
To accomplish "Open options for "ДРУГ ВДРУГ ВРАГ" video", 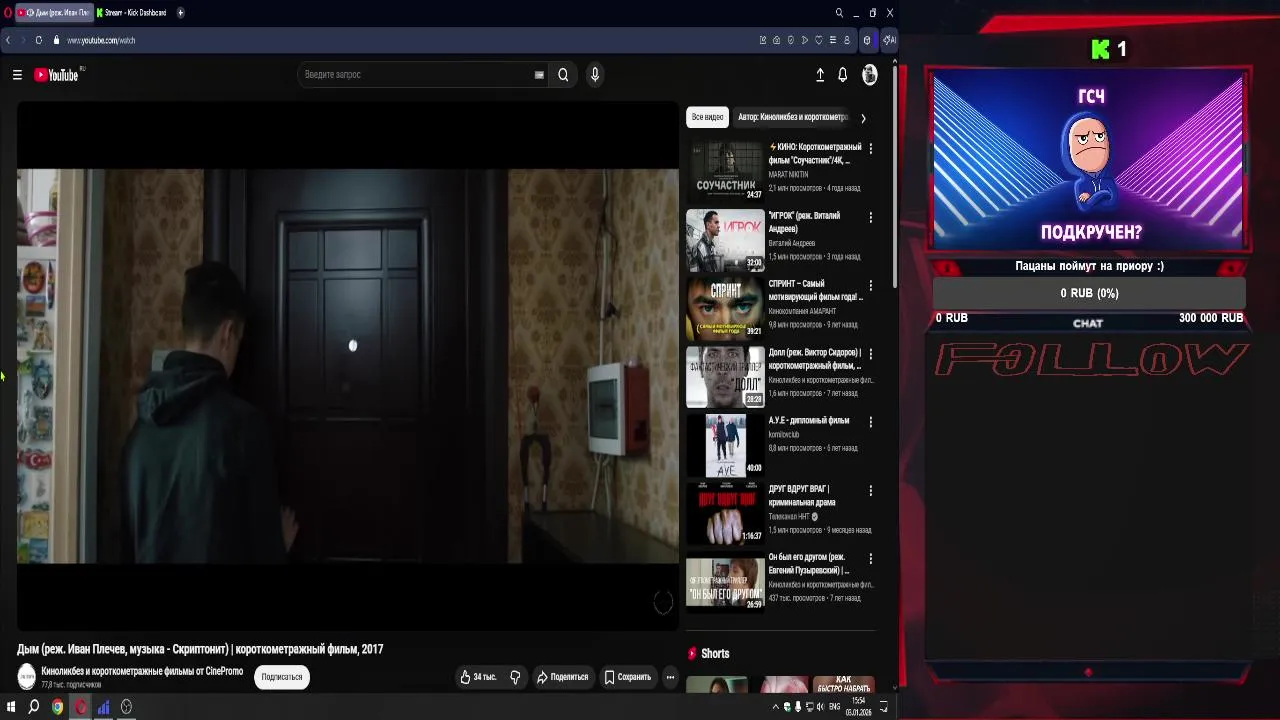I will 870,491.
